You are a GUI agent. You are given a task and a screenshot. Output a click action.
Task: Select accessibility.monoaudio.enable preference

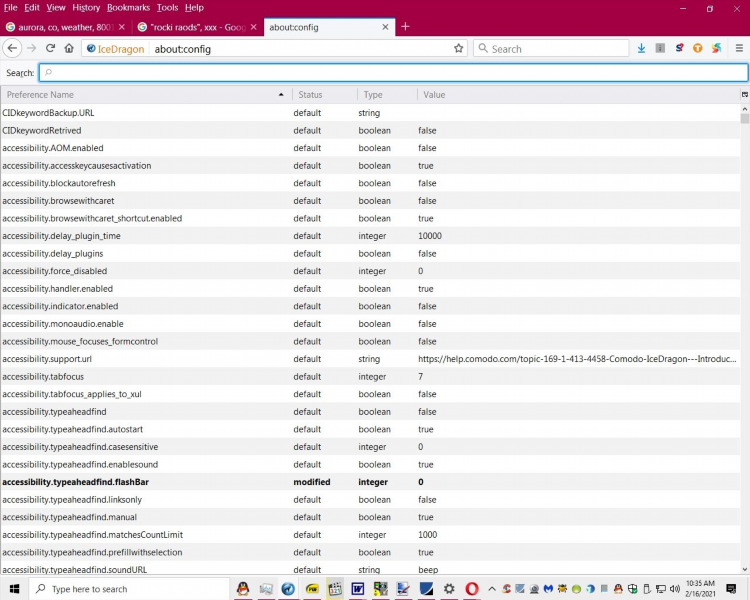370,323
